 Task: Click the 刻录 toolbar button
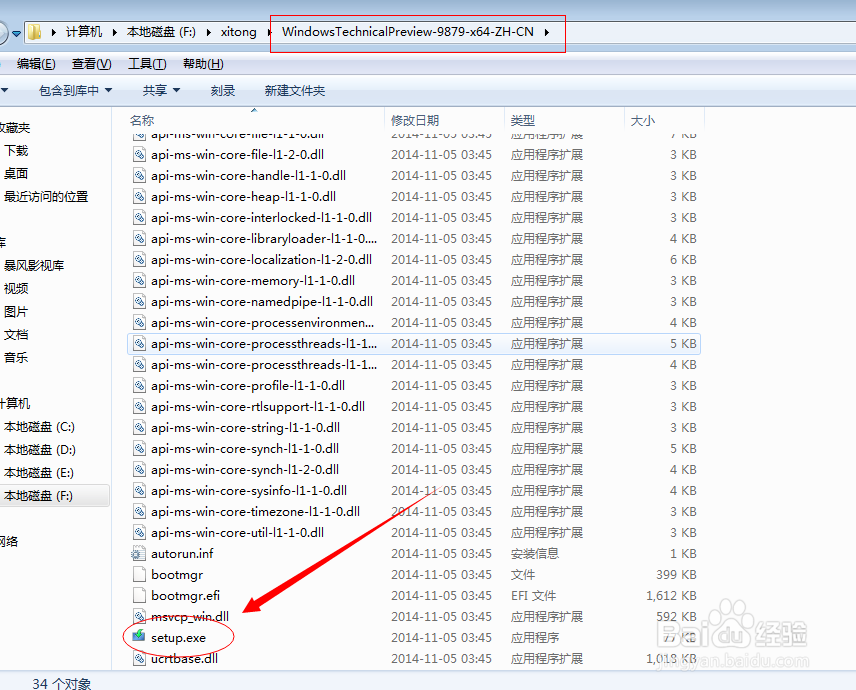click(223, 91)
